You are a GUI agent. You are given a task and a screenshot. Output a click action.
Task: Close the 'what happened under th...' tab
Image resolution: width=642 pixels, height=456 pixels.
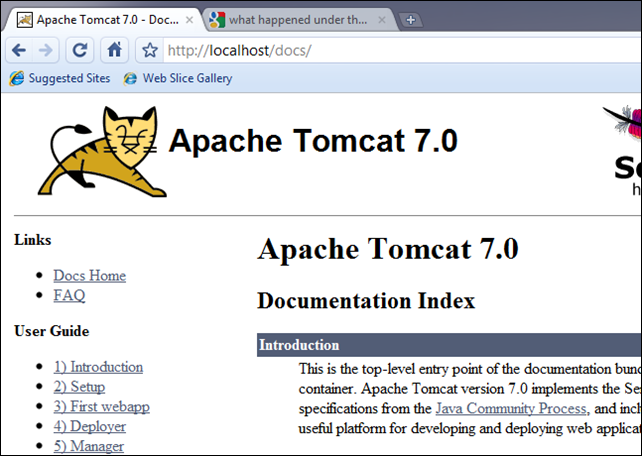pos(382,20)
